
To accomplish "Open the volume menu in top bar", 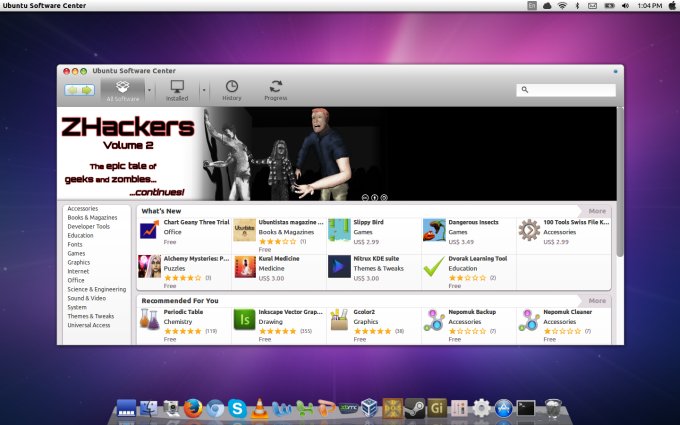I will (625, 6).
